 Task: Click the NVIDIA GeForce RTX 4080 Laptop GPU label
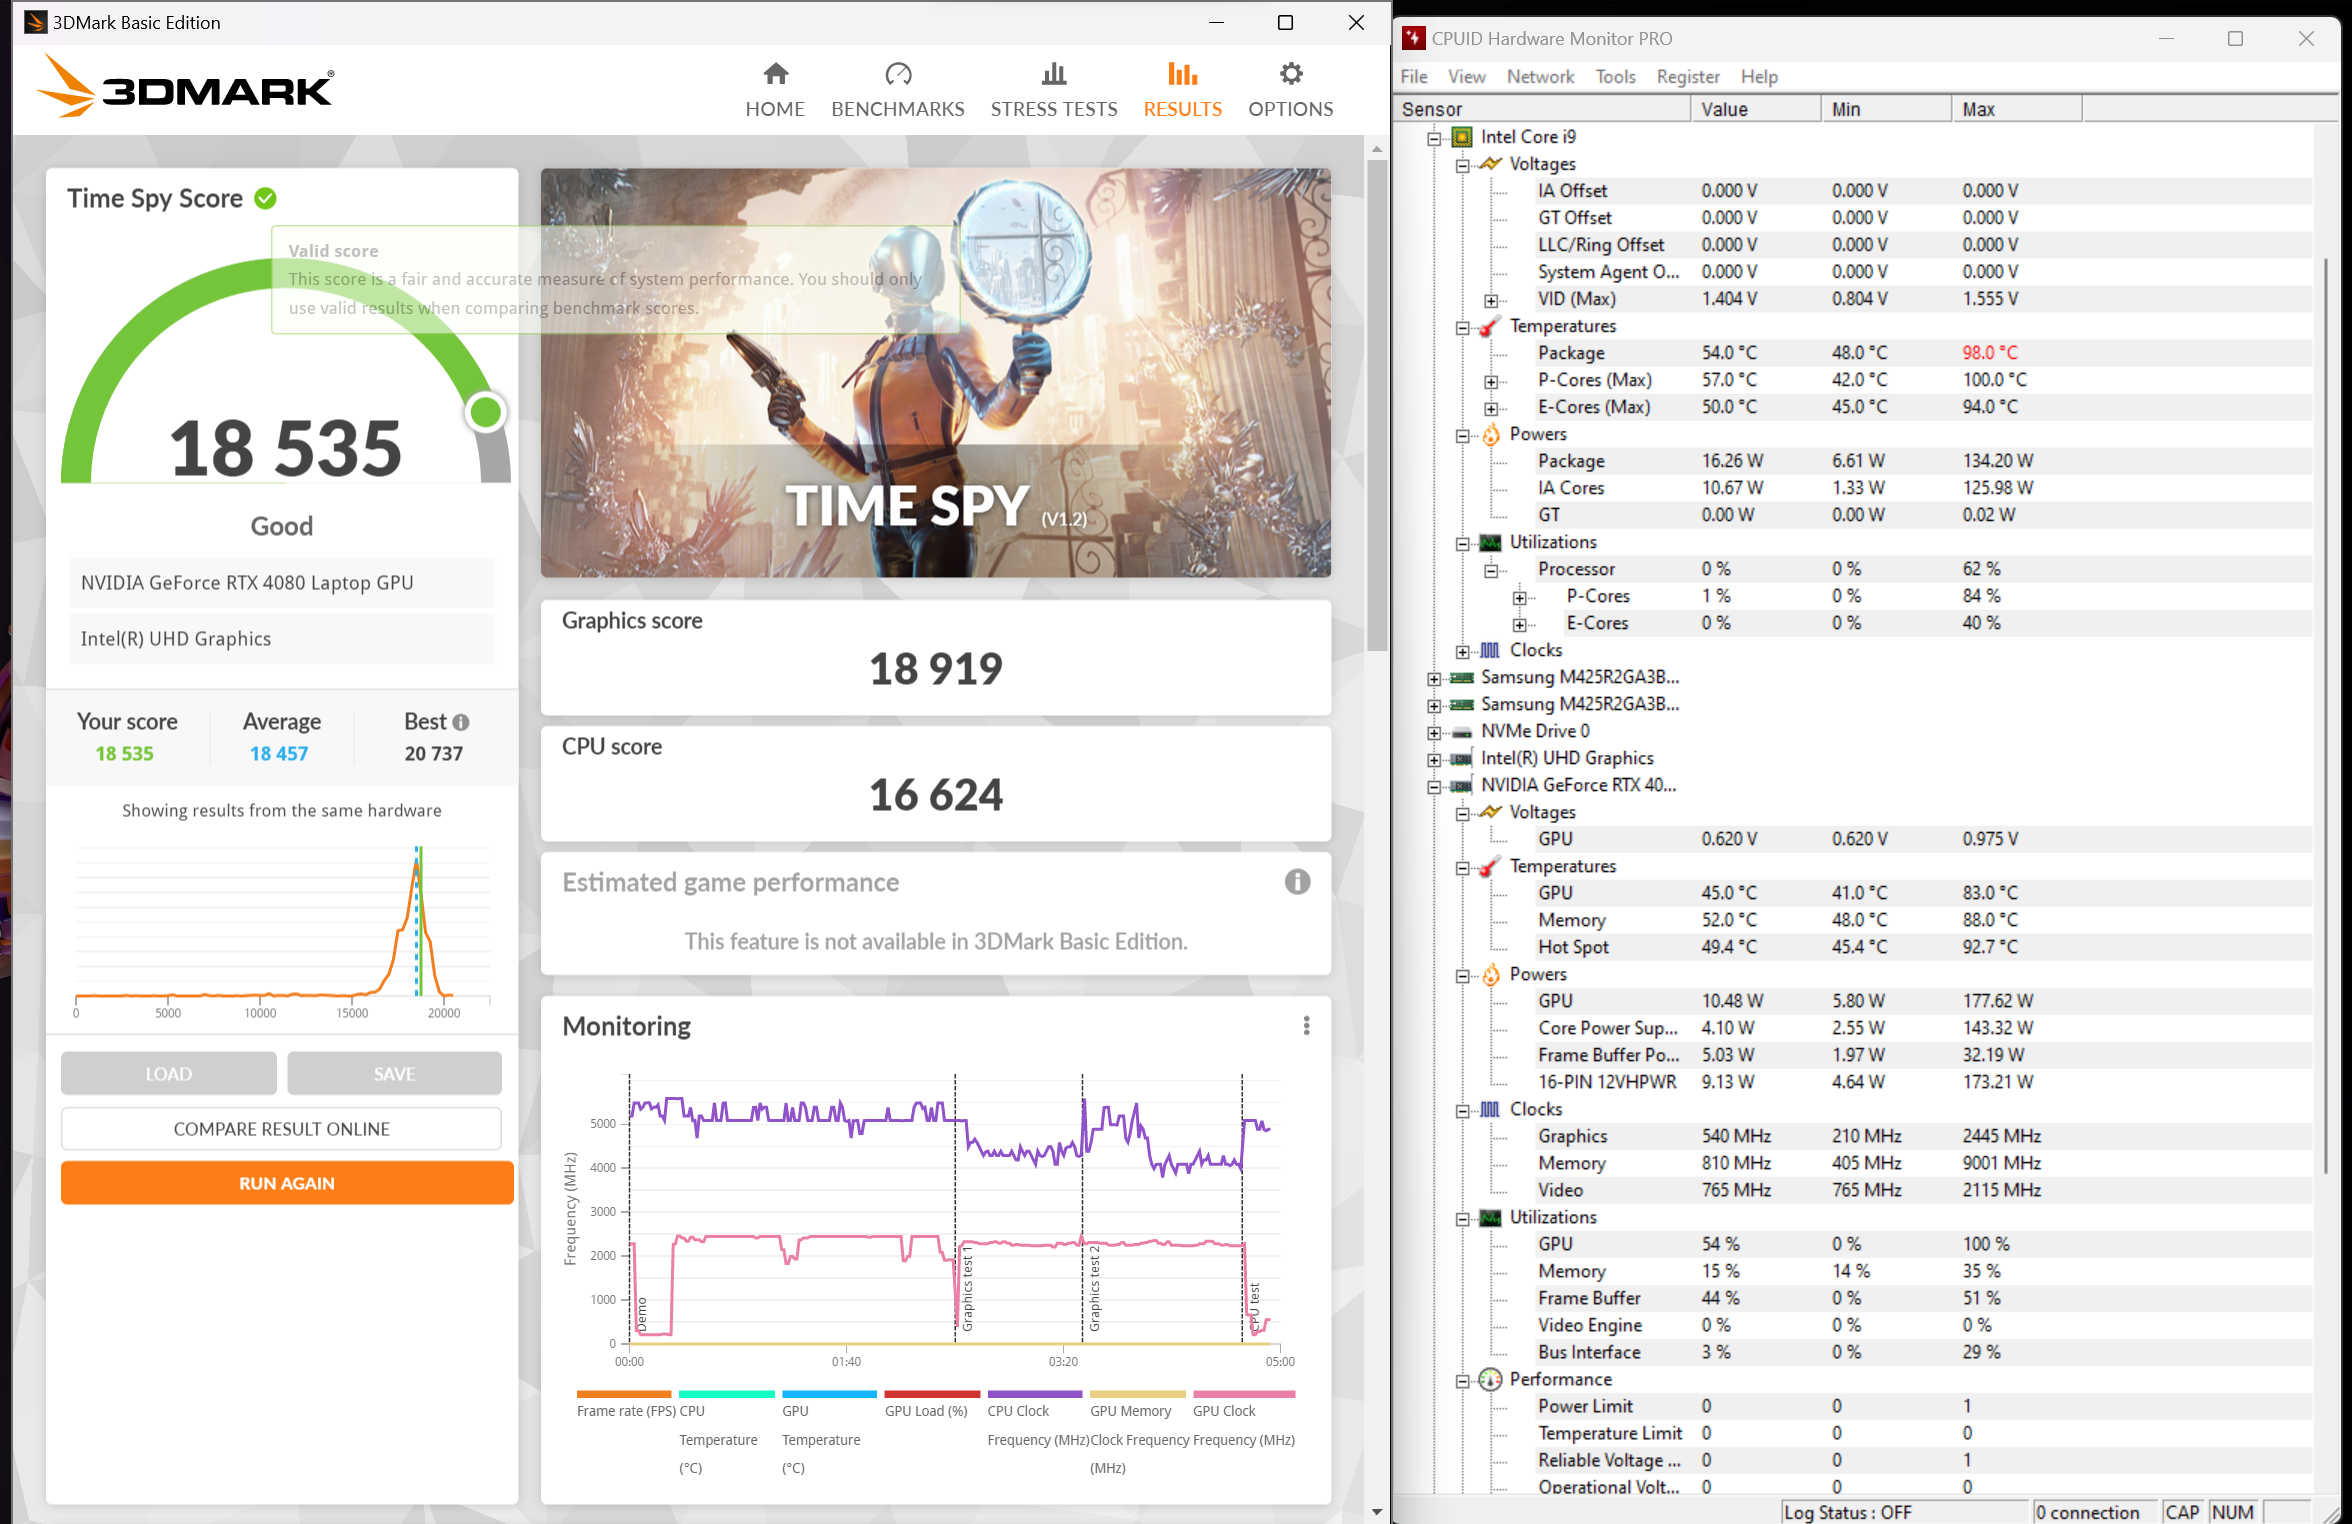click(x=282, y=583)
